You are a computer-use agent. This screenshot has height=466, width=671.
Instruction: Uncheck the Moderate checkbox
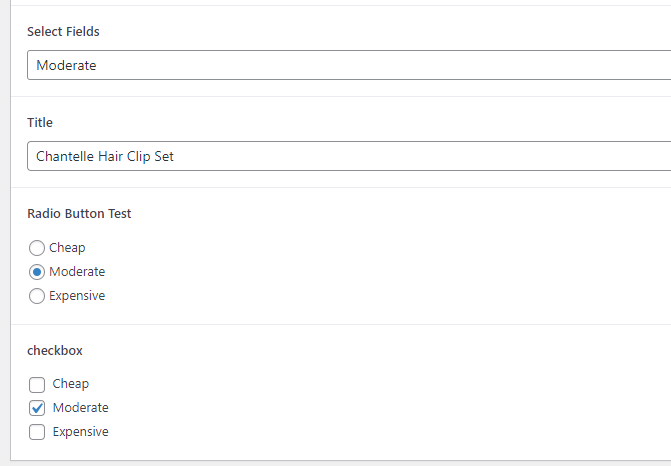[x=37, y=408]
